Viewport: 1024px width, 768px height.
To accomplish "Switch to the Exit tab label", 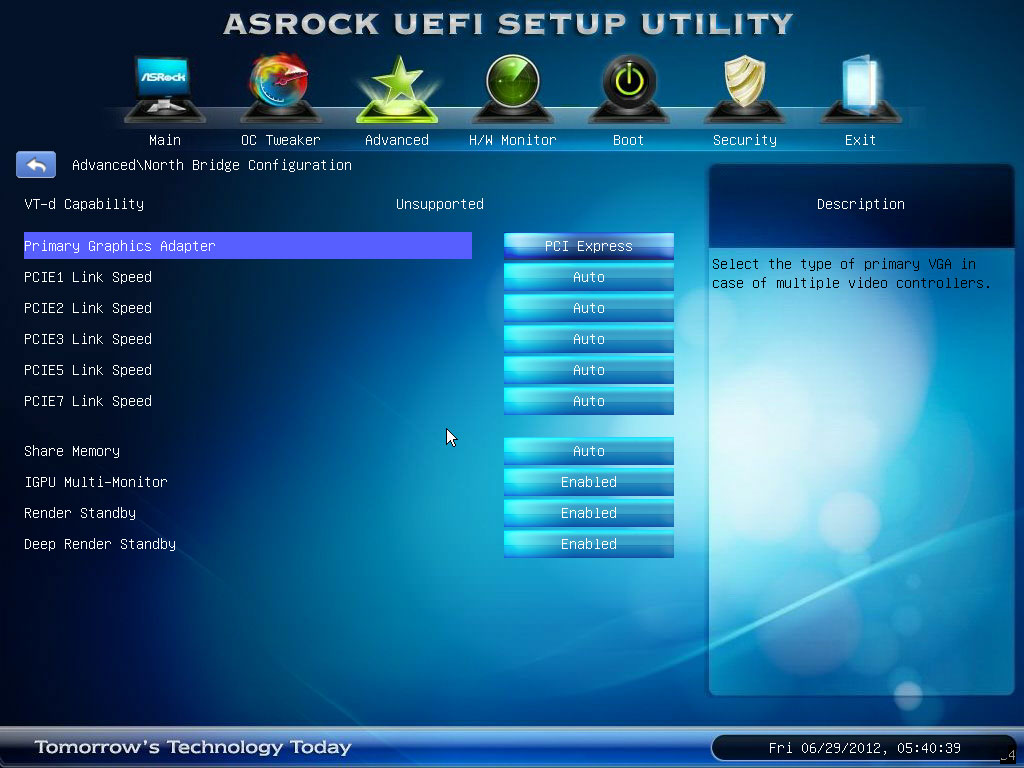I will [860, 140].
